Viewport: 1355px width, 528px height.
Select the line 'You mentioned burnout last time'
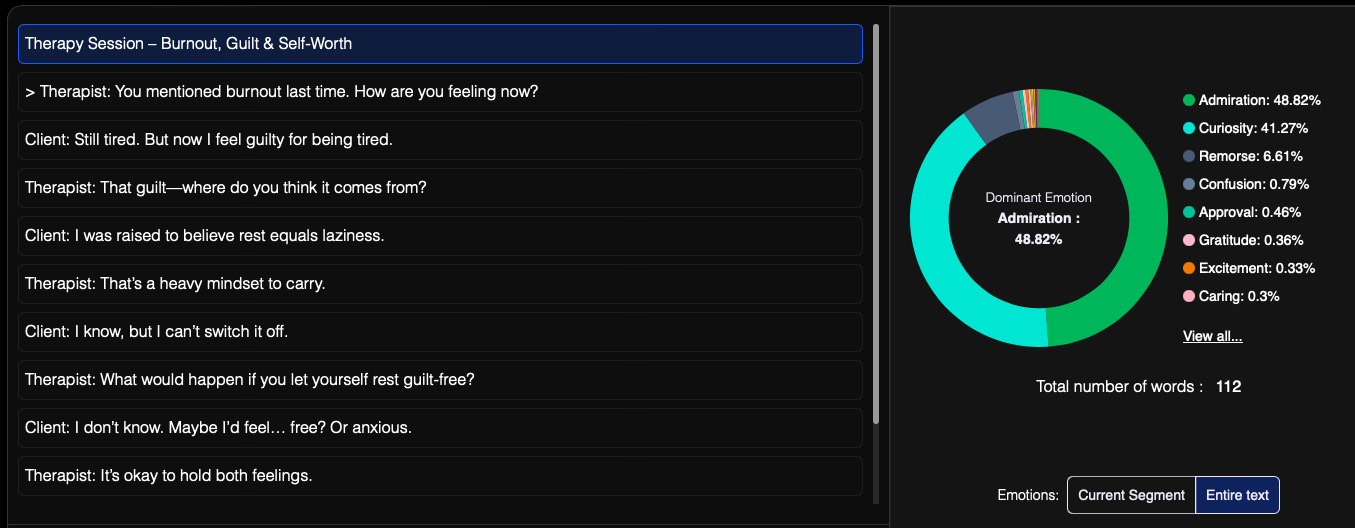(440, 92)
